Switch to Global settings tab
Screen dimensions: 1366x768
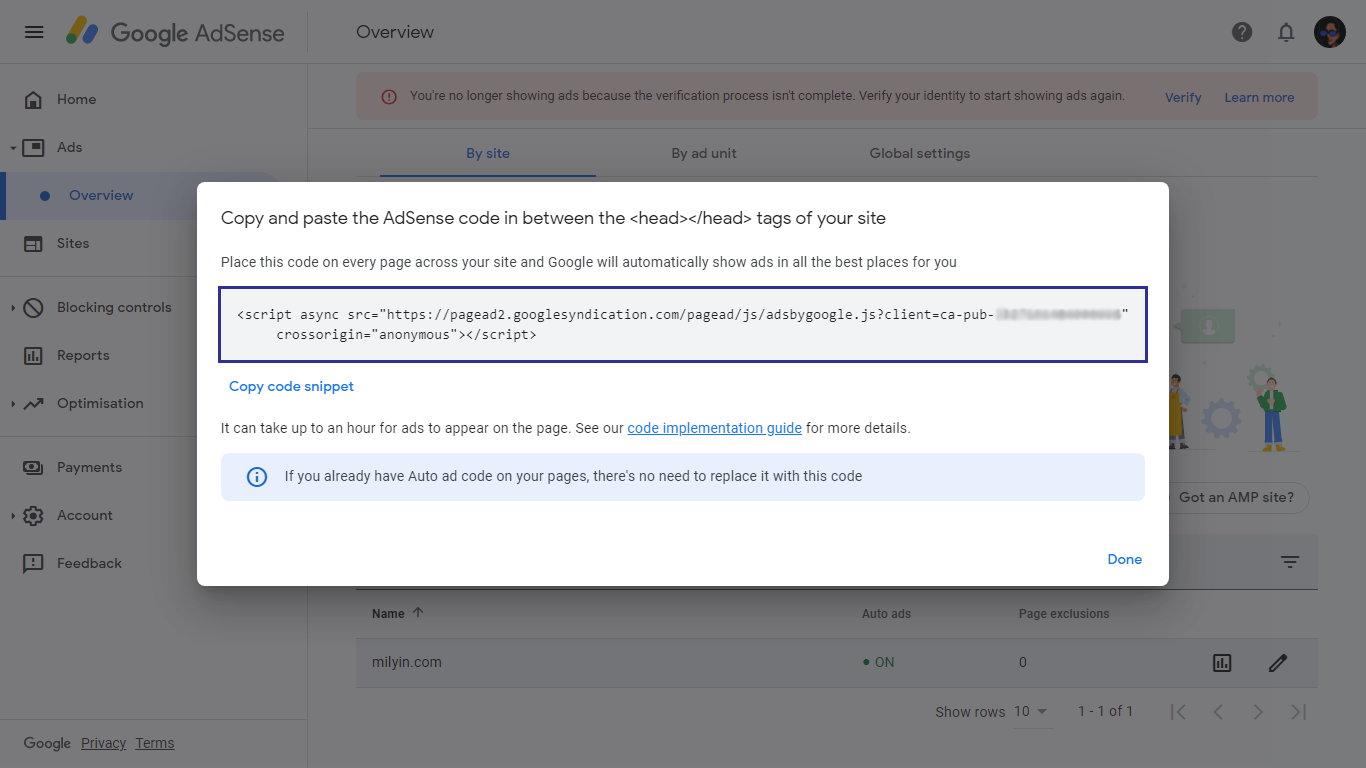pyautogui.click(x=920, y=153)
